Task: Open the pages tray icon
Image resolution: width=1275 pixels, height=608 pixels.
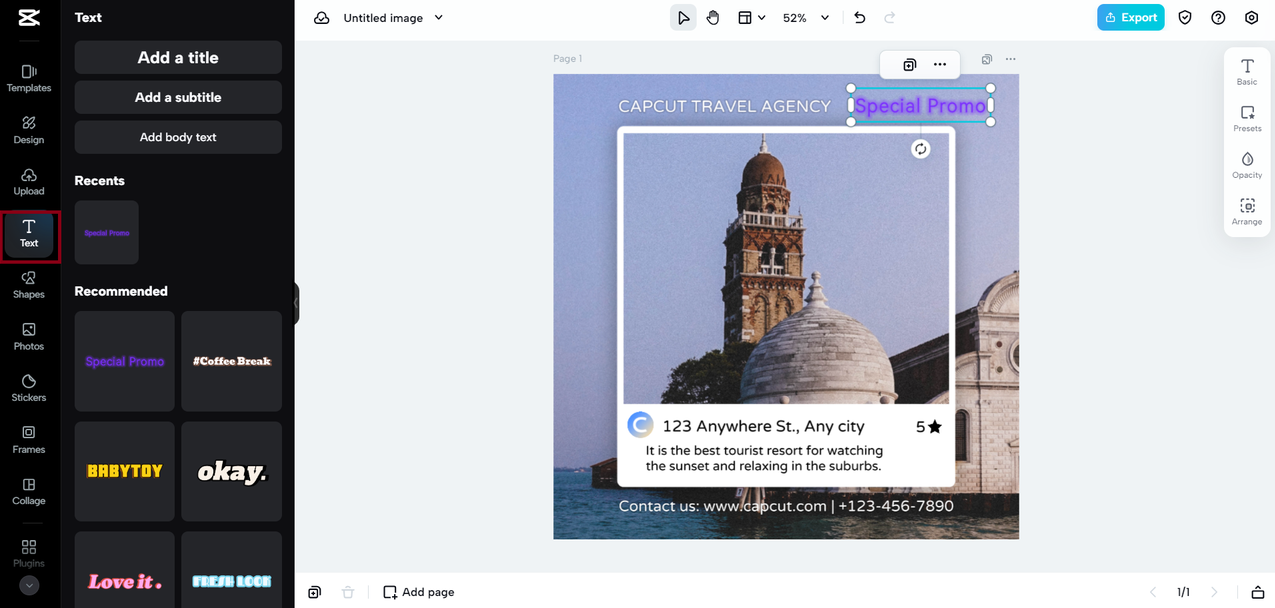Action: coord(1259,592)
